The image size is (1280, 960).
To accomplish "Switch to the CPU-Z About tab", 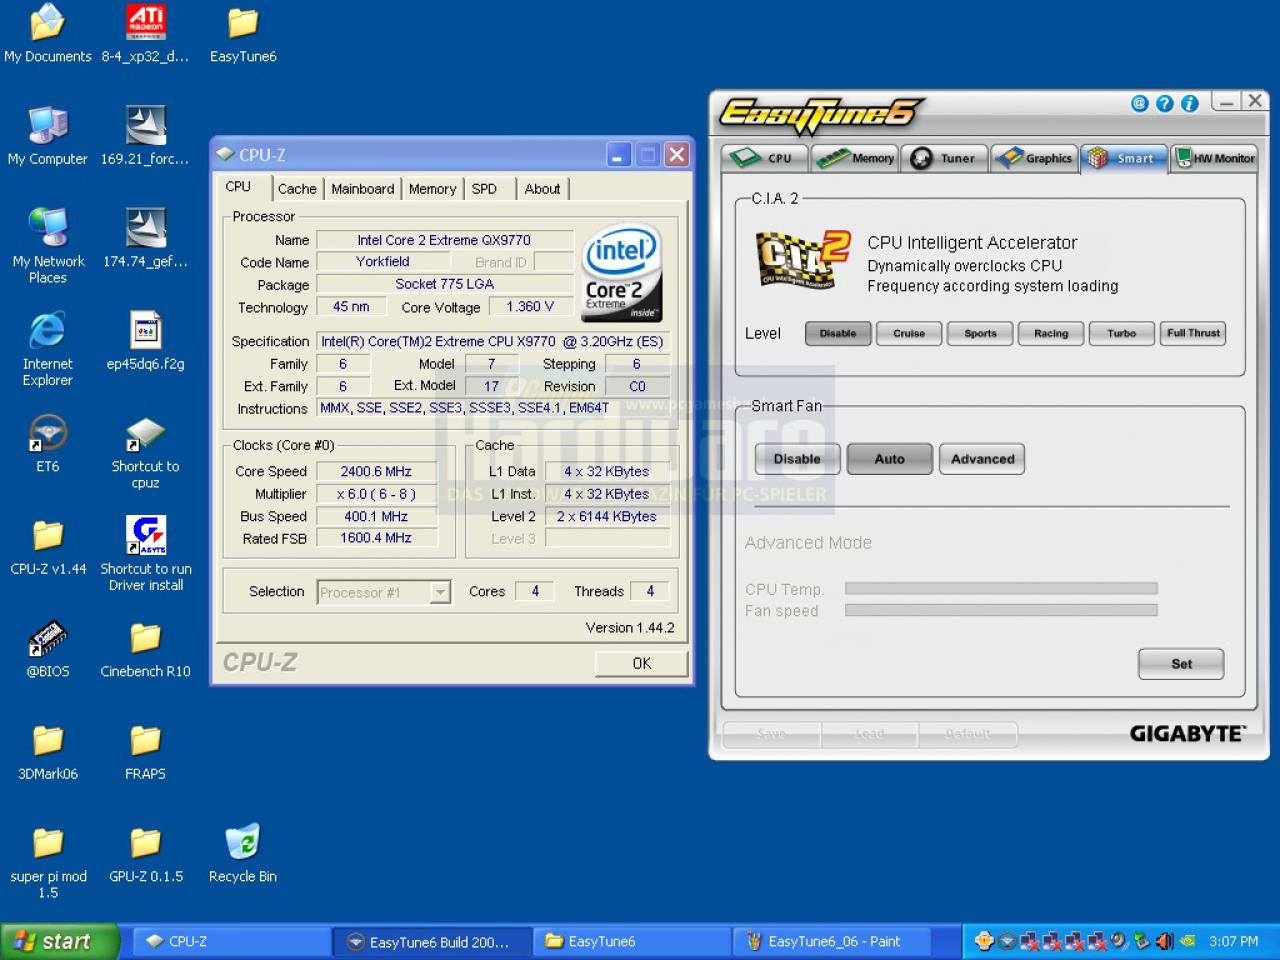I will point(542,188).
